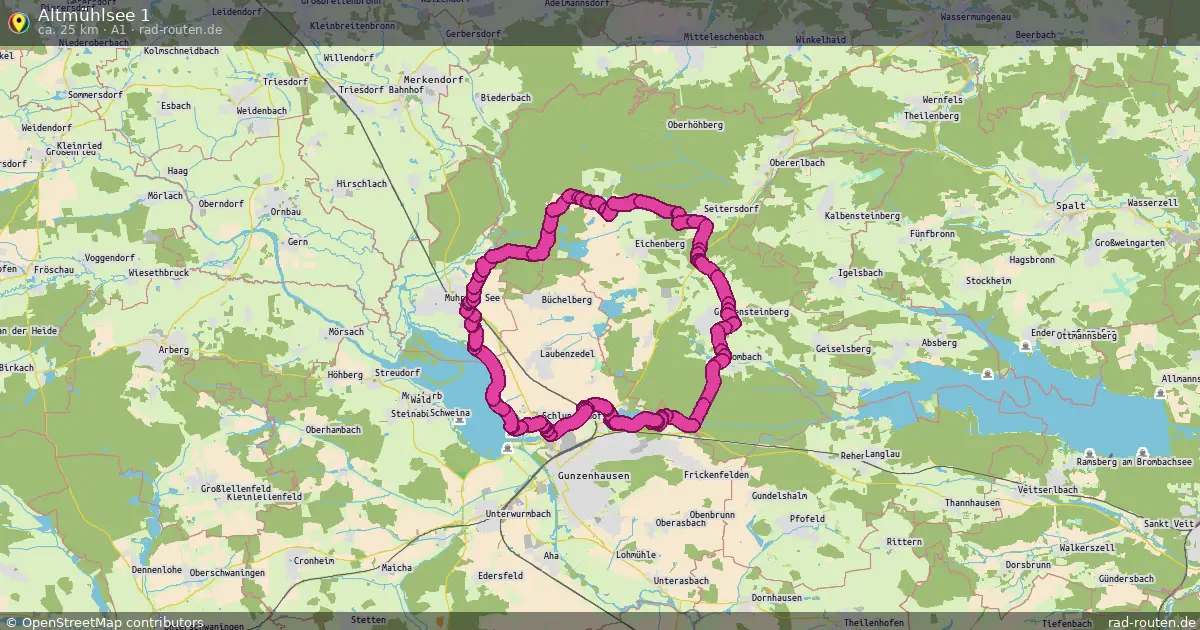Screen dimensions: 1200x630
Task: Select the Spalt town label
Action: [1070, 205]
